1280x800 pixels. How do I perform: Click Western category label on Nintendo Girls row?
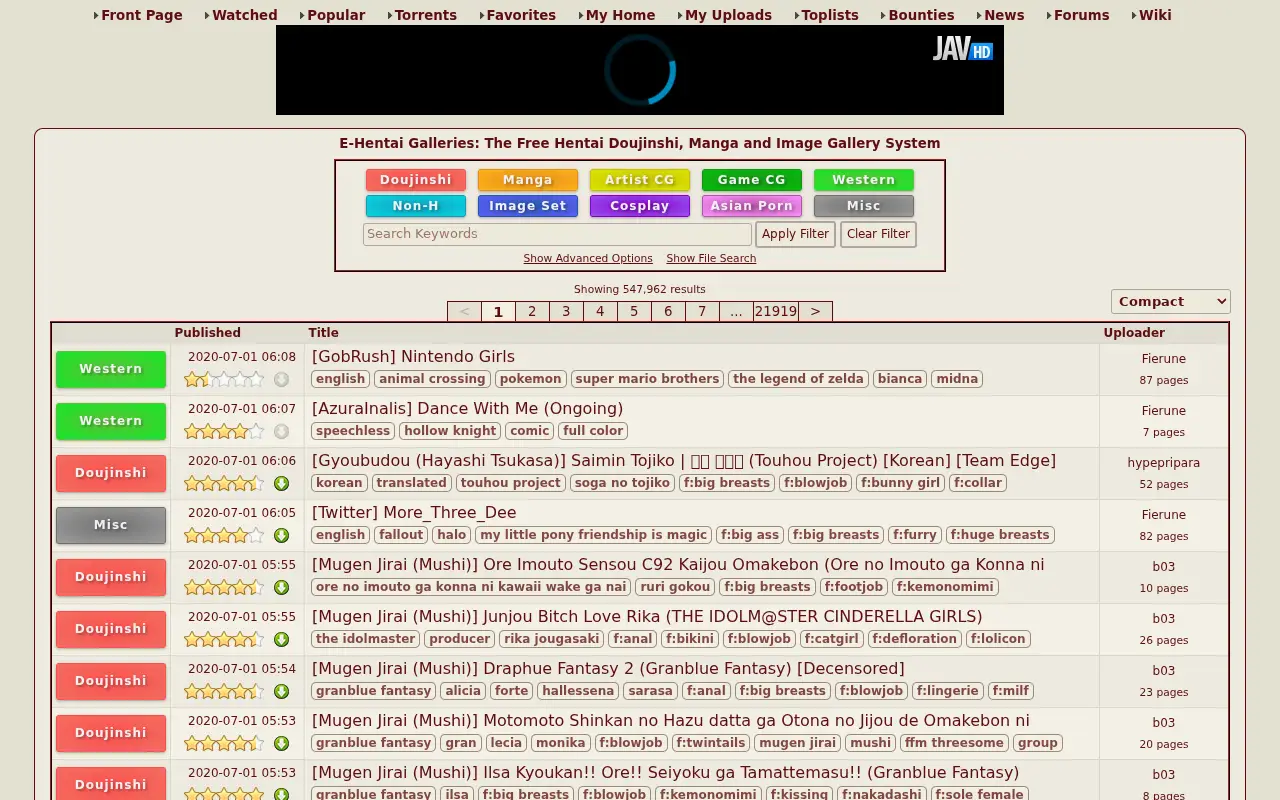pyautogui.click(x=111, y=369)
